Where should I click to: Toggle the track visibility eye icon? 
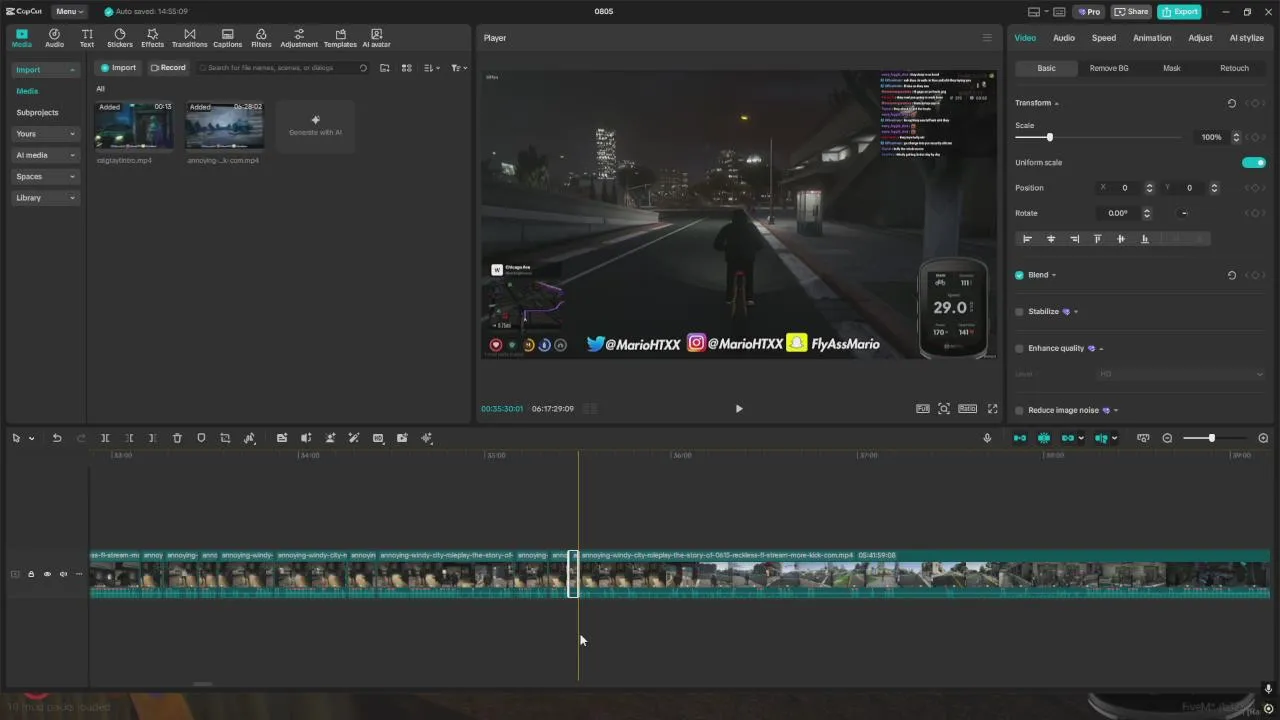pyautogui.click(x=47, y=574)
